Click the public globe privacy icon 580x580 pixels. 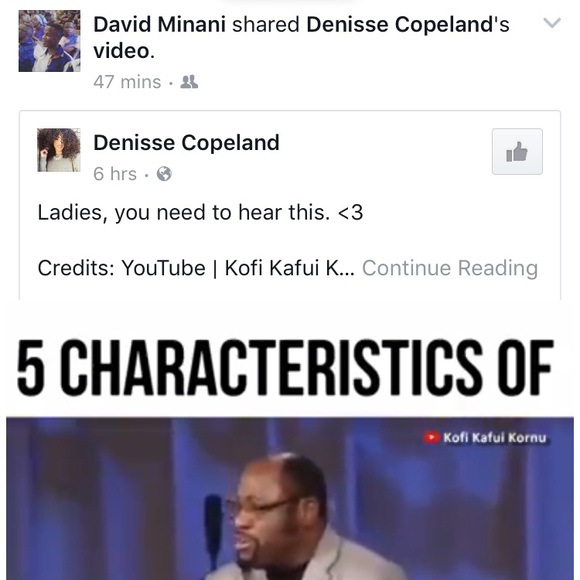(x=164, y=173)
